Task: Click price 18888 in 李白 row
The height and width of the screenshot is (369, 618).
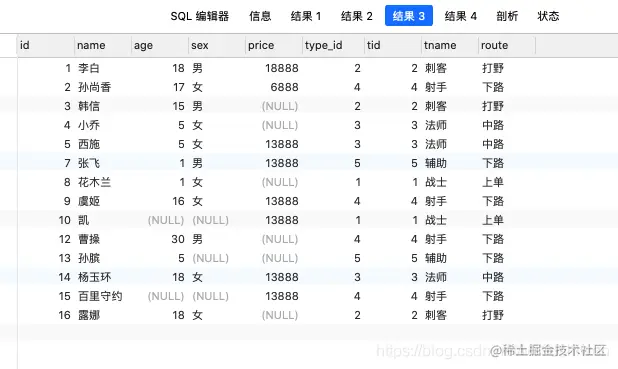Action: [282, 68]
